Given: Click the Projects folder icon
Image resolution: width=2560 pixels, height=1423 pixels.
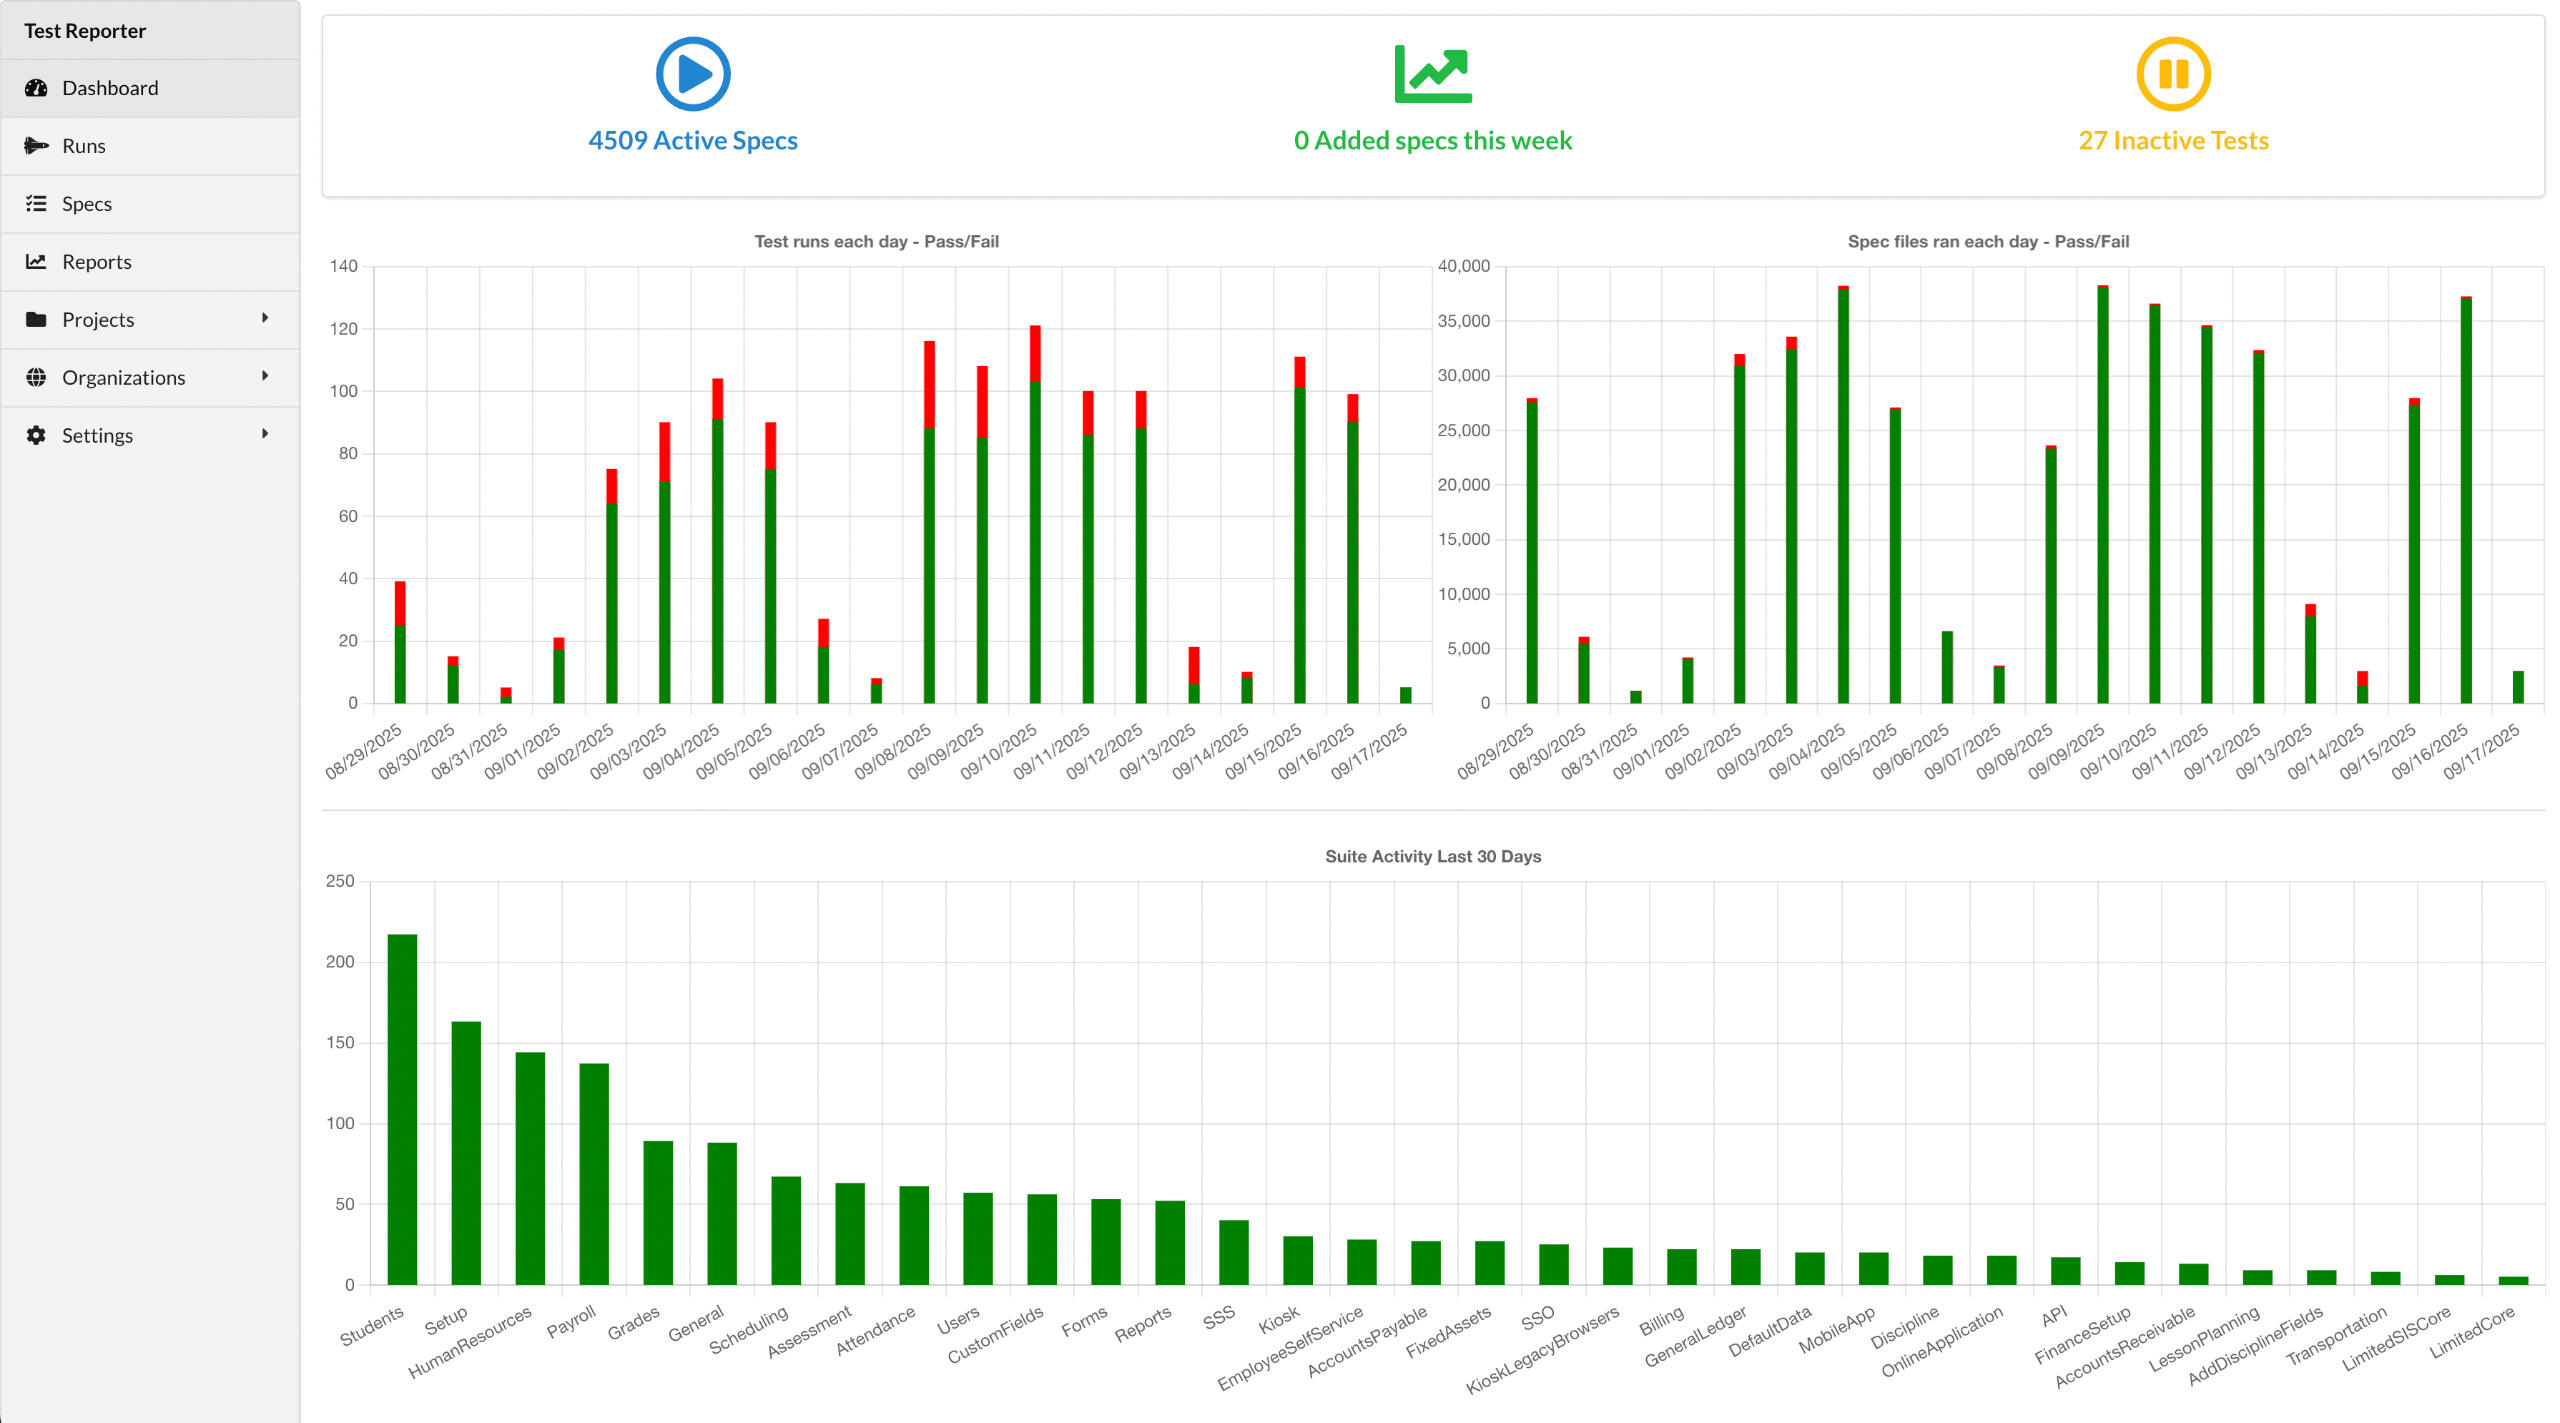Looking at the screenshot, I should tap(35, 319).
